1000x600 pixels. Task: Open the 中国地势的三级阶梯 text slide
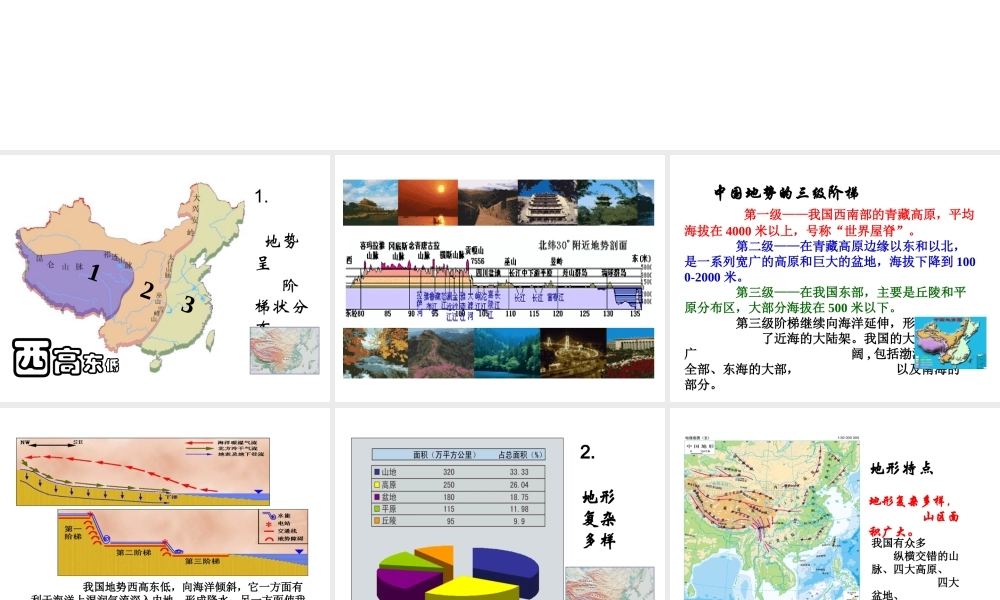pos(835,278)
